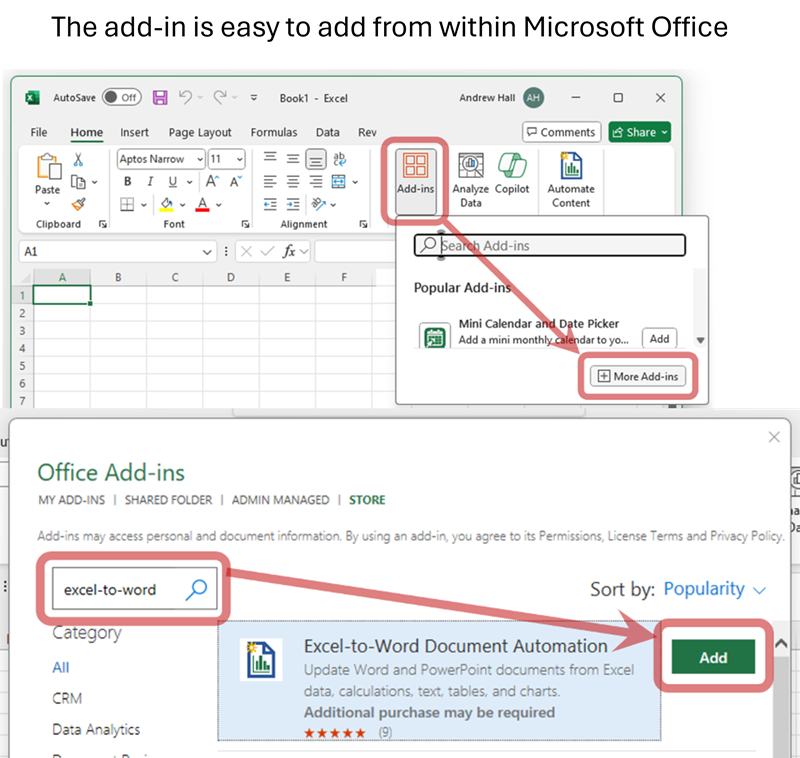The height and width of the screenshot is (758, 800).
Task: Open the STORE tab in Office Add-ins
Action: pos(366,500)
